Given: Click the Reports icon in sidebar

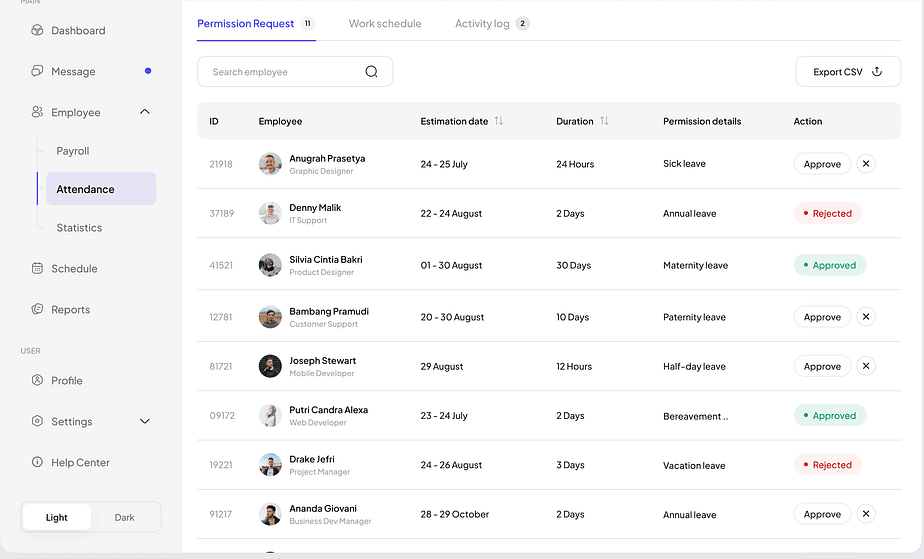Looking at the screenshot, I should point(37,310).
